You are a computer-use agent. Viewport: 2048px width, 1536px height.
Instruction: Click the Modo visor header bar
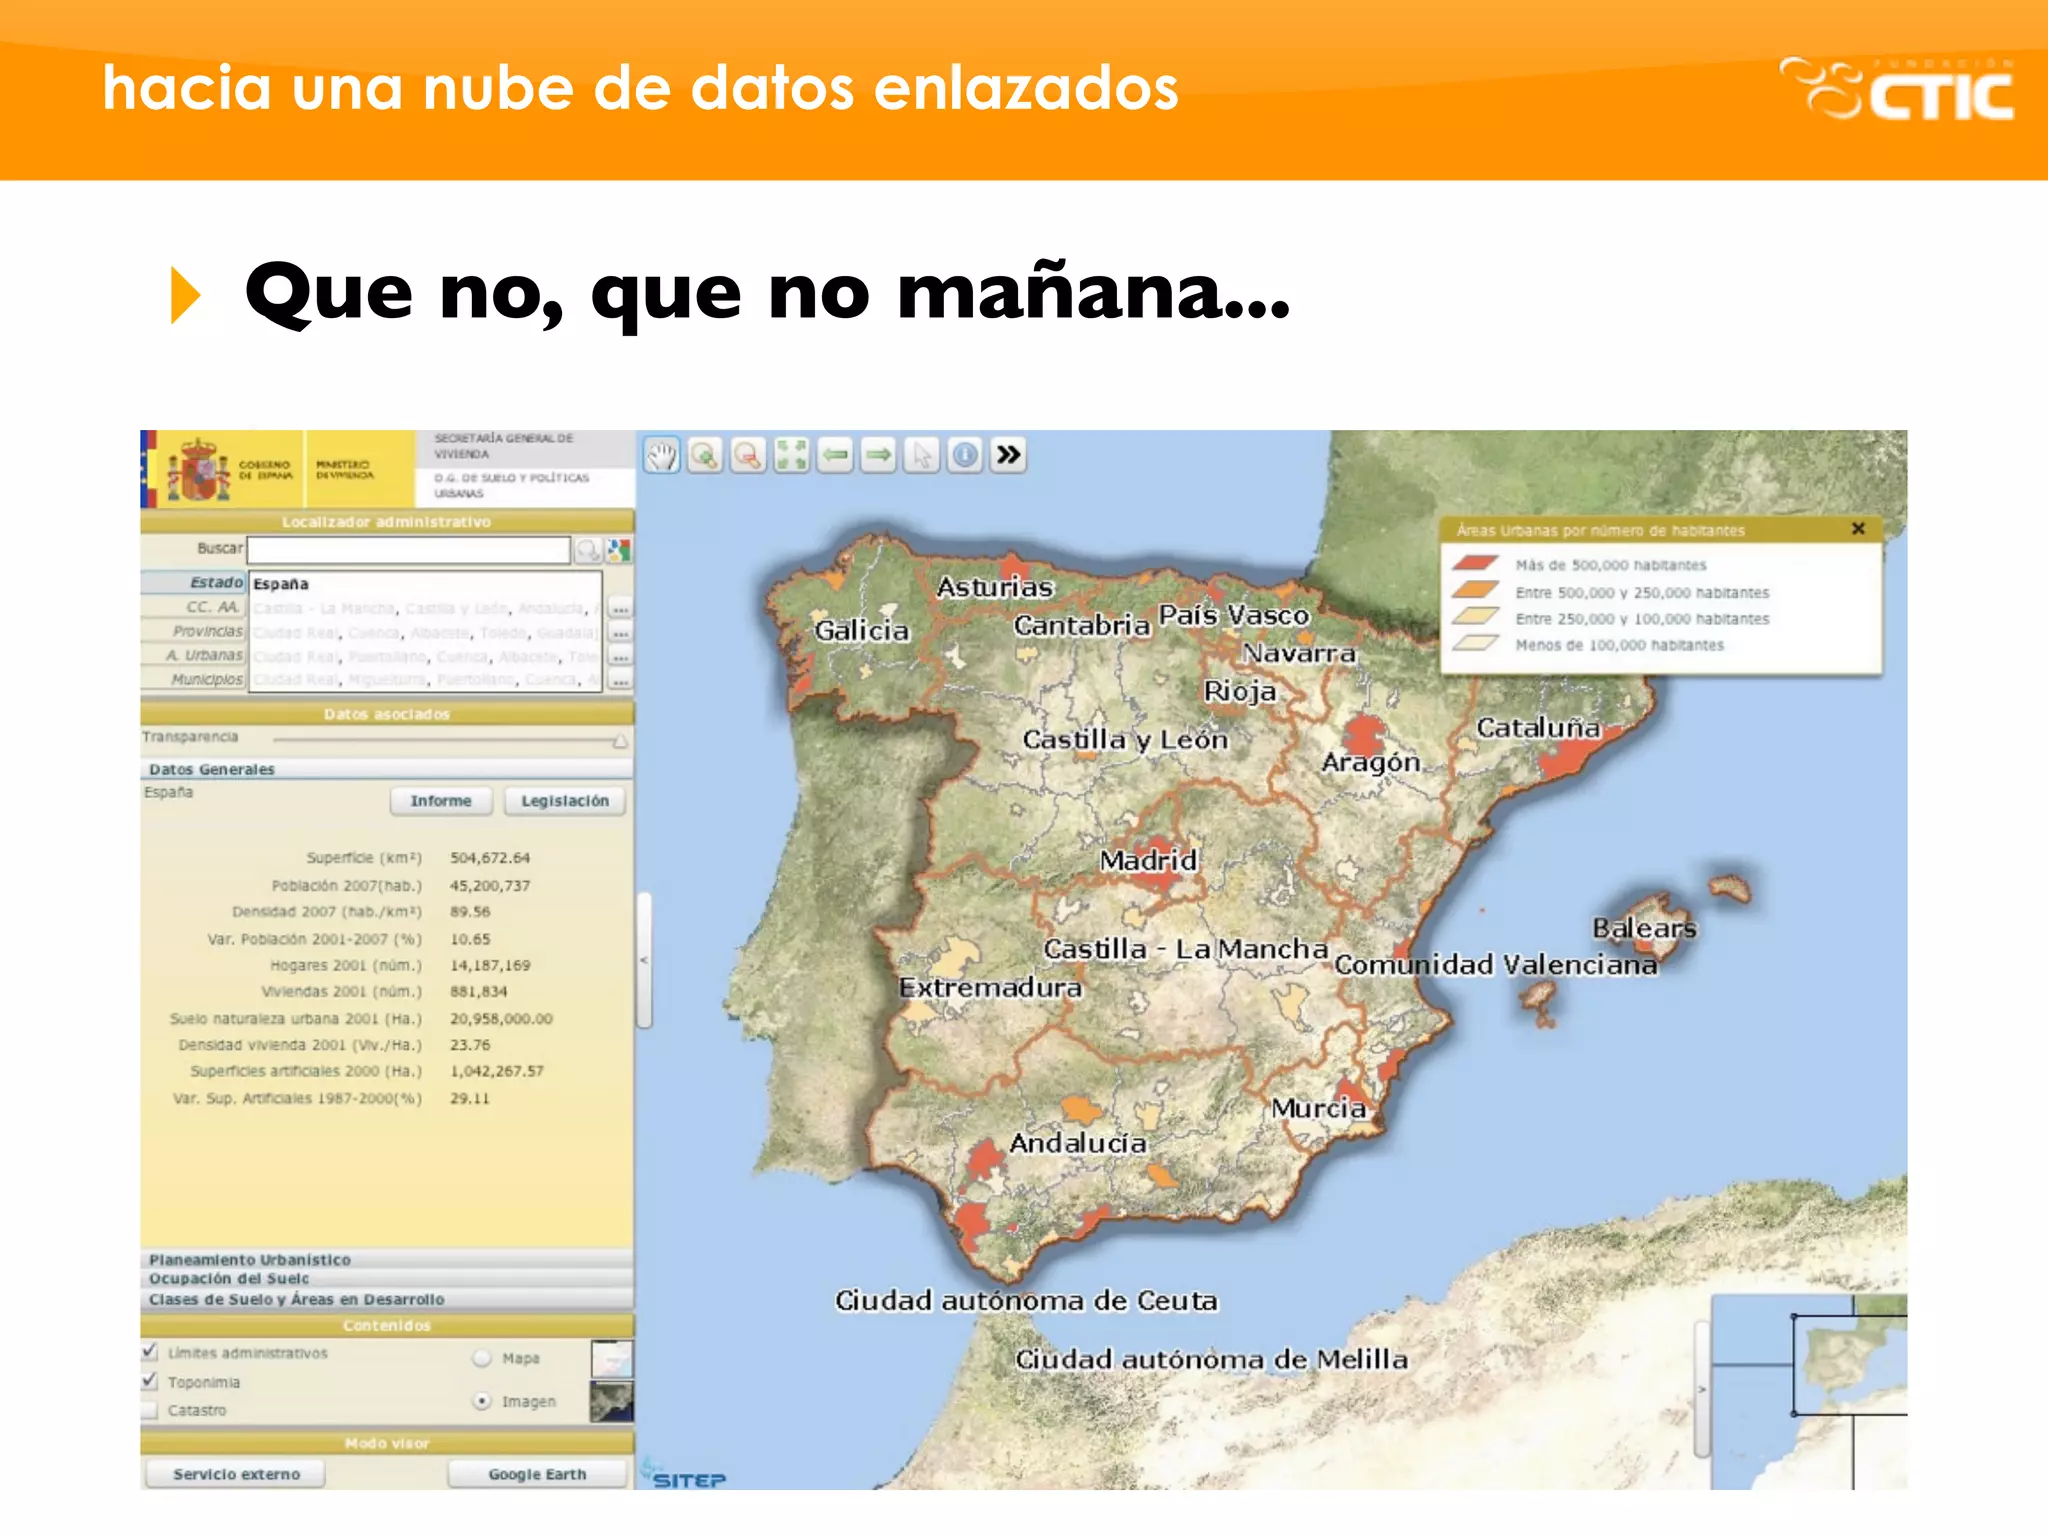(x=387, y=1443)
